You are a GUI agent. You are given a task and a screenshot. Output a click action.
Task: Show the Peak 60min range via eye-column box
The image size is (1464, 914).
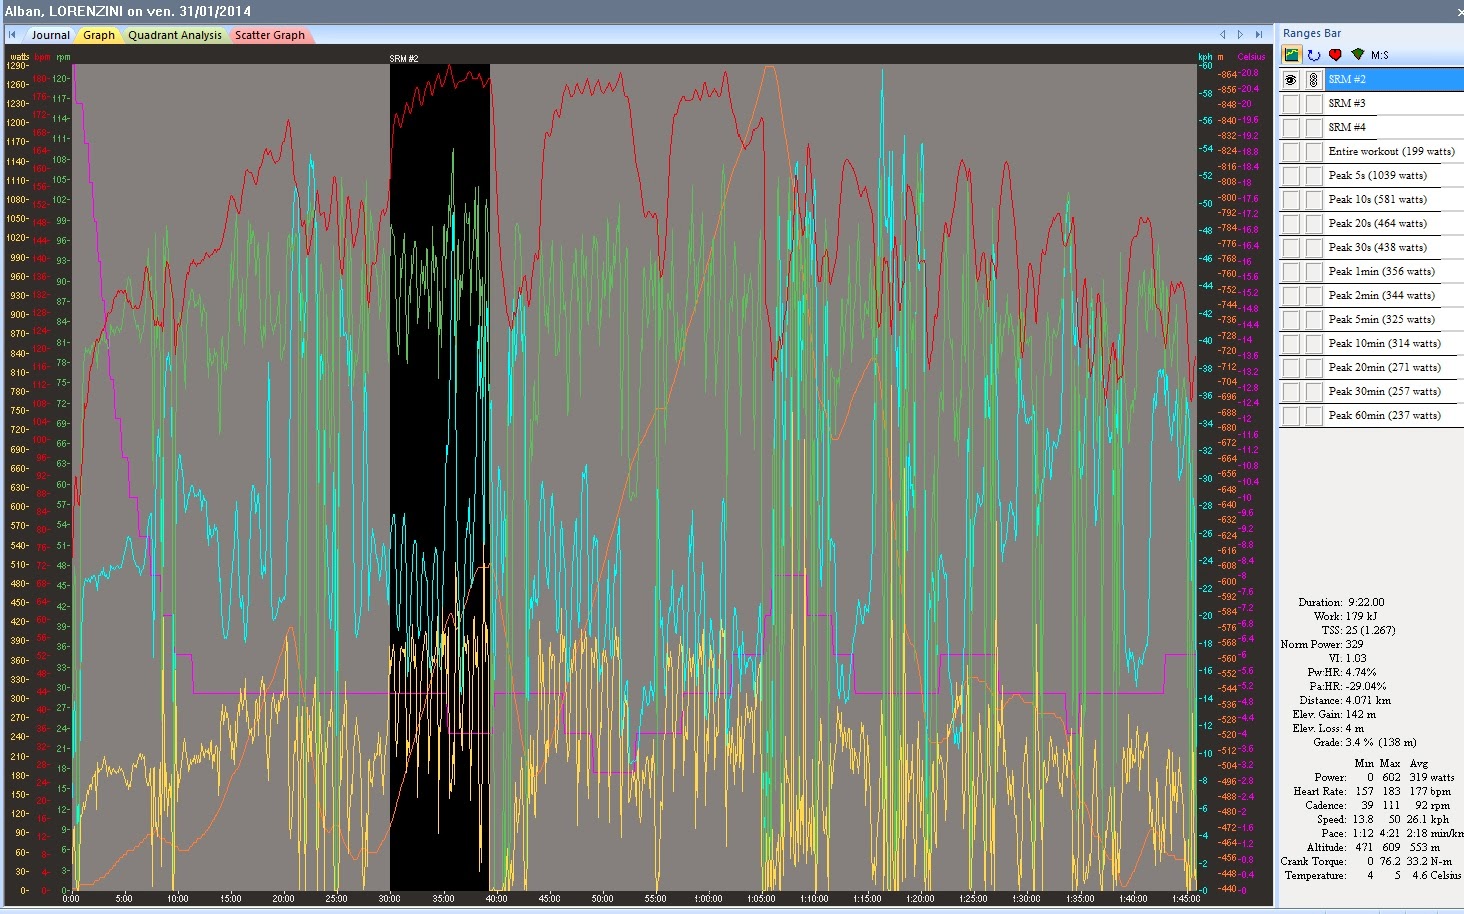coord(1291,416)
